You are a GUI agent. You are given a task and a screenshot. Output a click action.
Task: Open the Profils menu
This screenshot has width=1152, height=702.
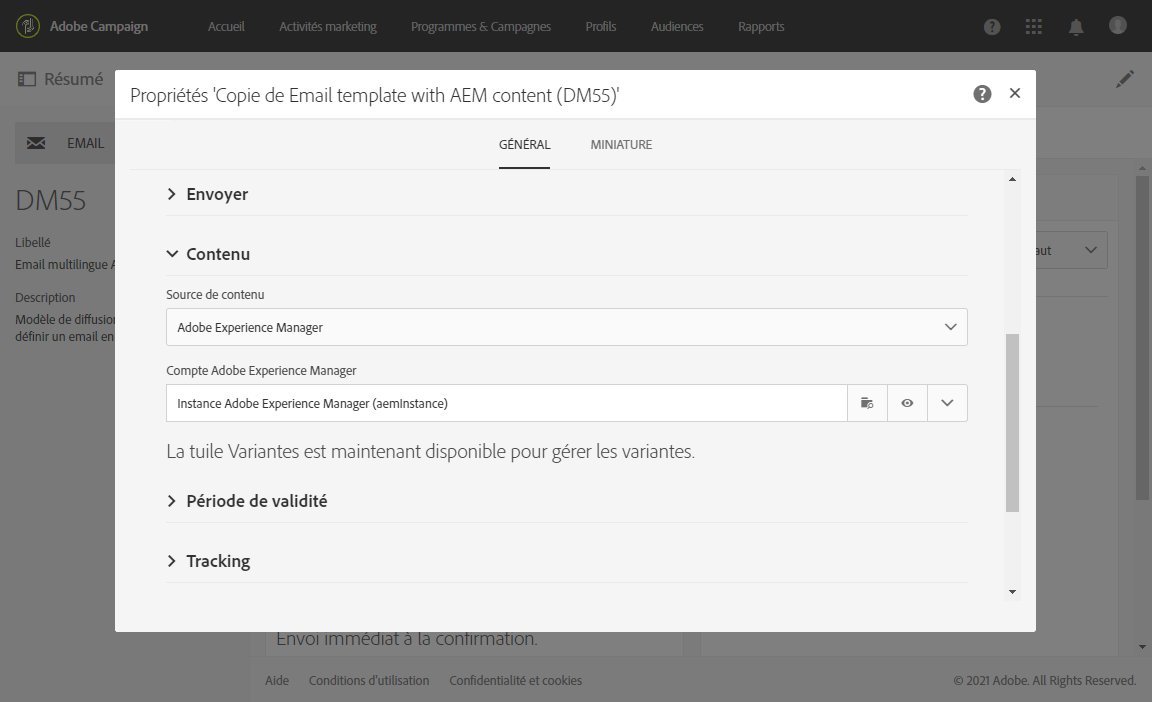coord(601,26)
